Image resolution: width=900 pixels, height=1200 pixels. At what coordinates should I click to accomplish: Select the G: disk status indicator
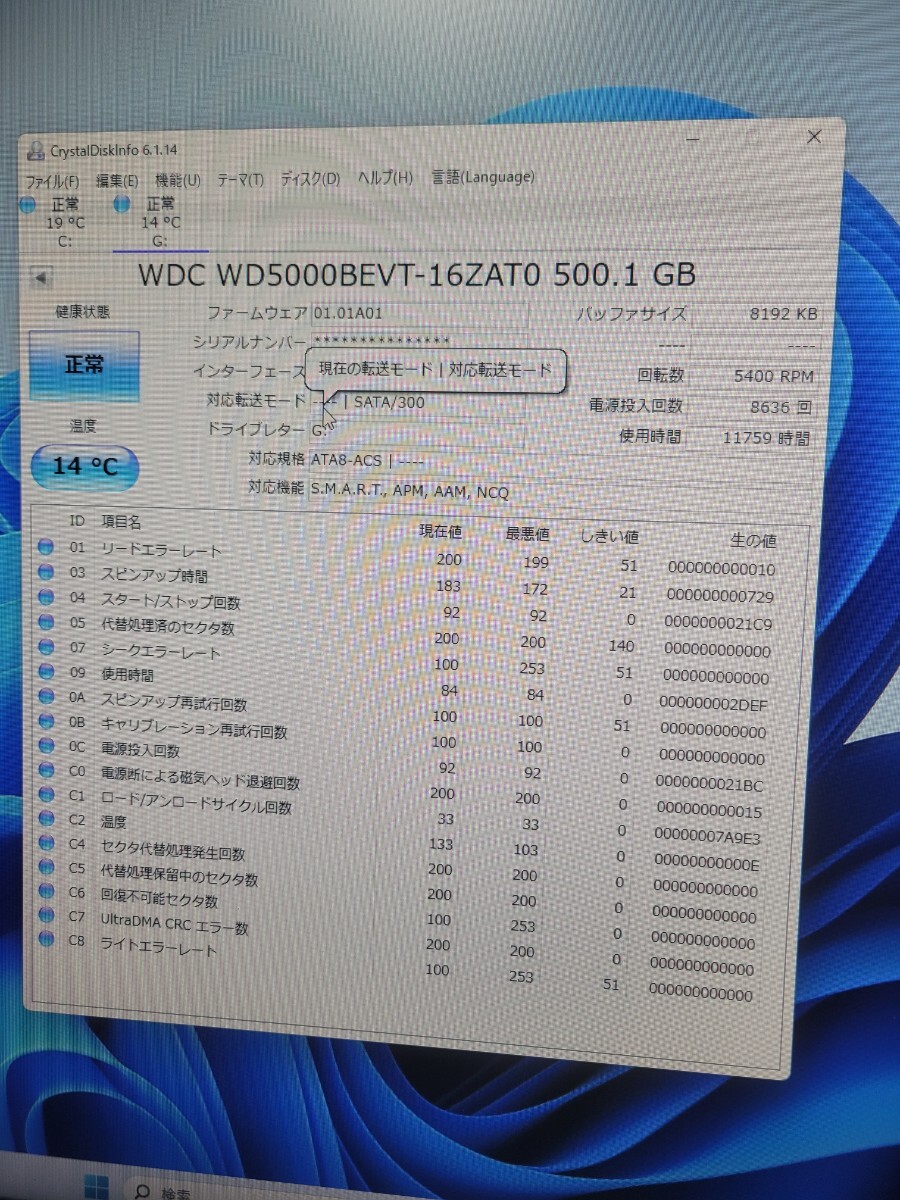pos(123,204)
